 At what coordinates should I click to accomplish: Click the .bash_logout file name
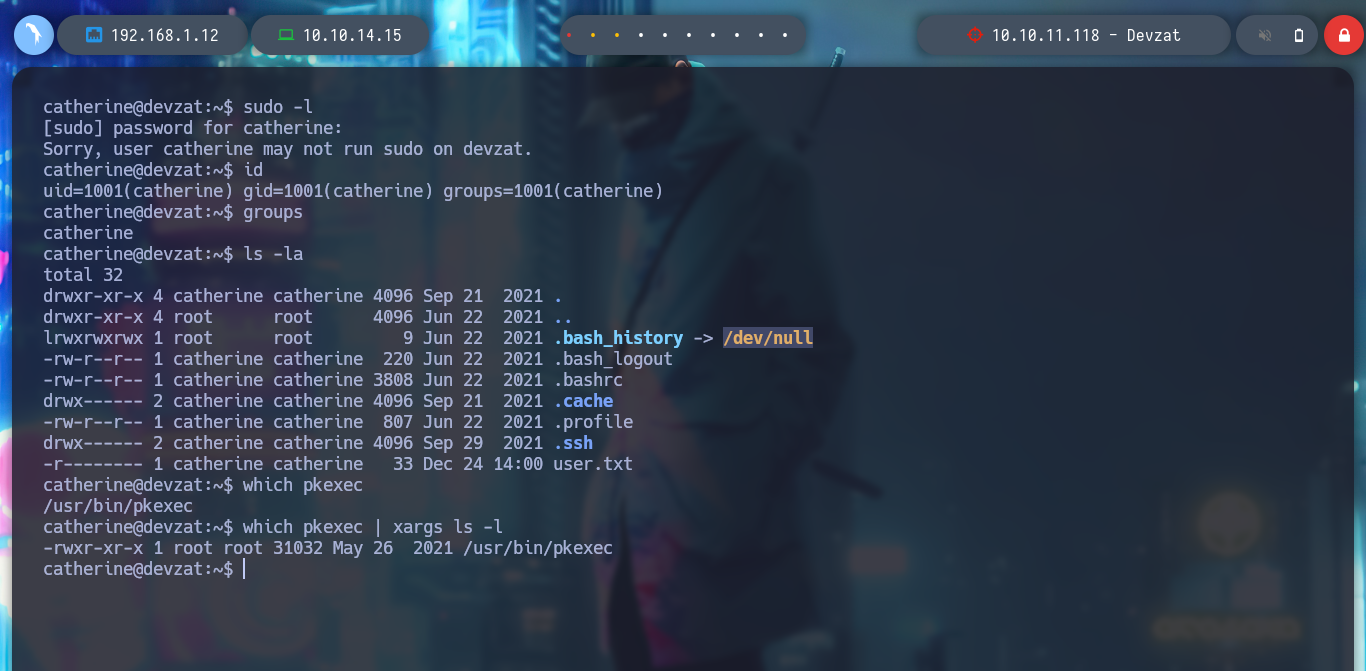coord(613,359)
